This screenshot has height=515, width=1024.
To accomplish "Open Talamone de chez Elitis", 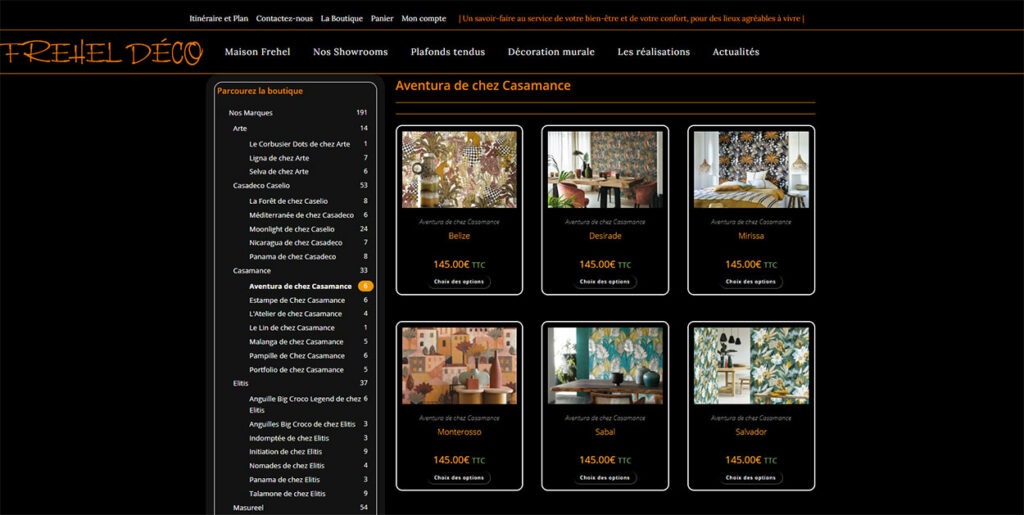I will tap(287, 493).
